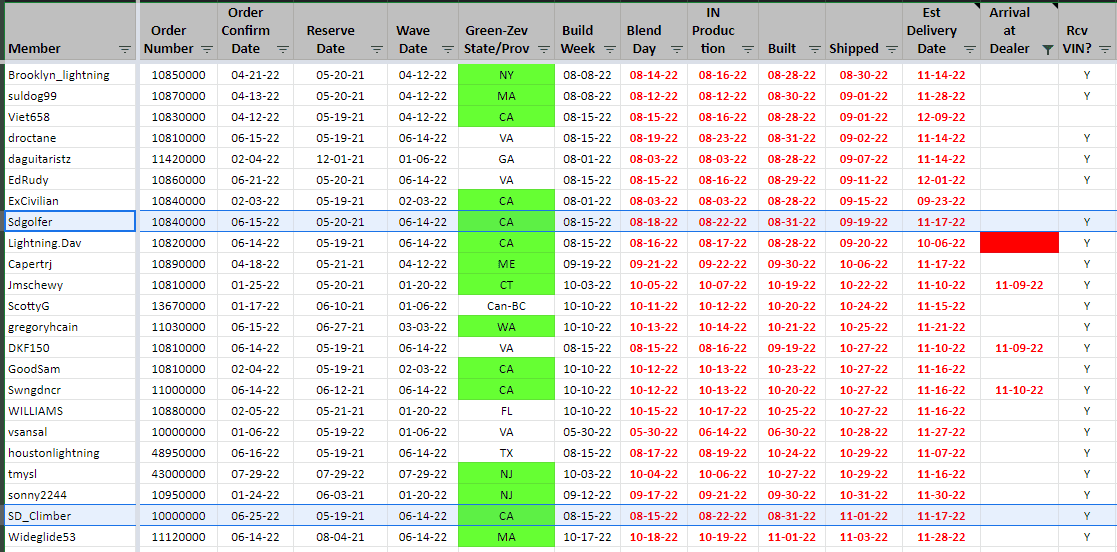Screen dimensions: 1117x552
Task: Click the Order Confirm Date filter icon
Action: point(282,49)
